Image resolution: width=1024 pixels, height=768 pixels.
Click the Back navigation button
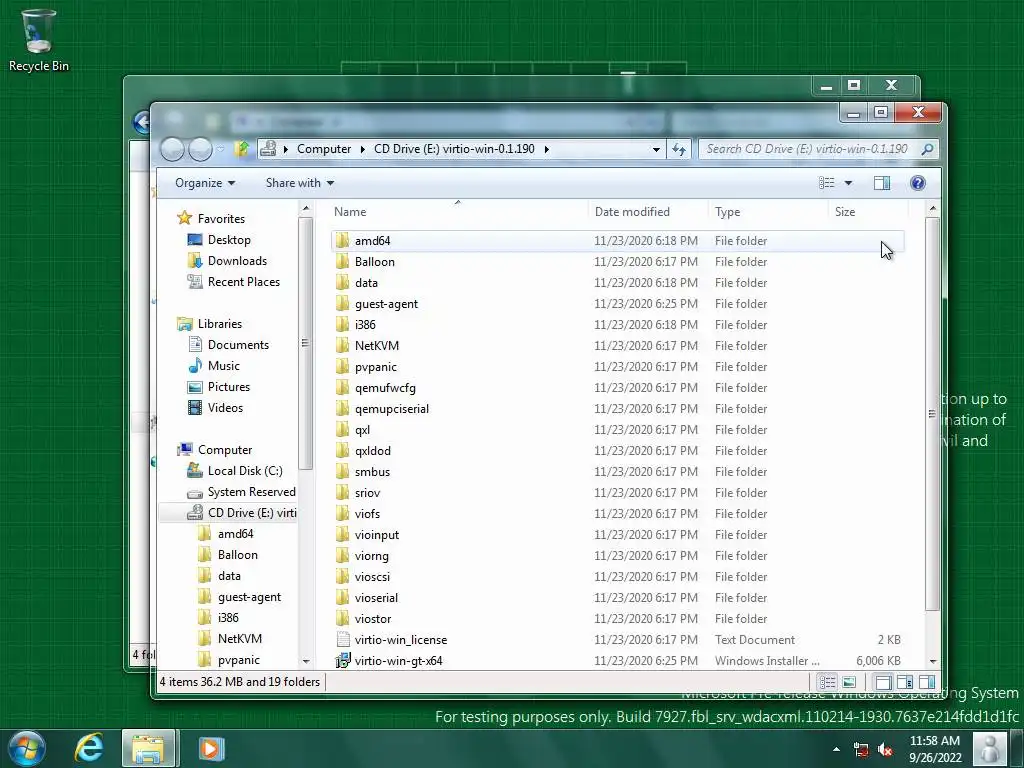pos(172,150)
